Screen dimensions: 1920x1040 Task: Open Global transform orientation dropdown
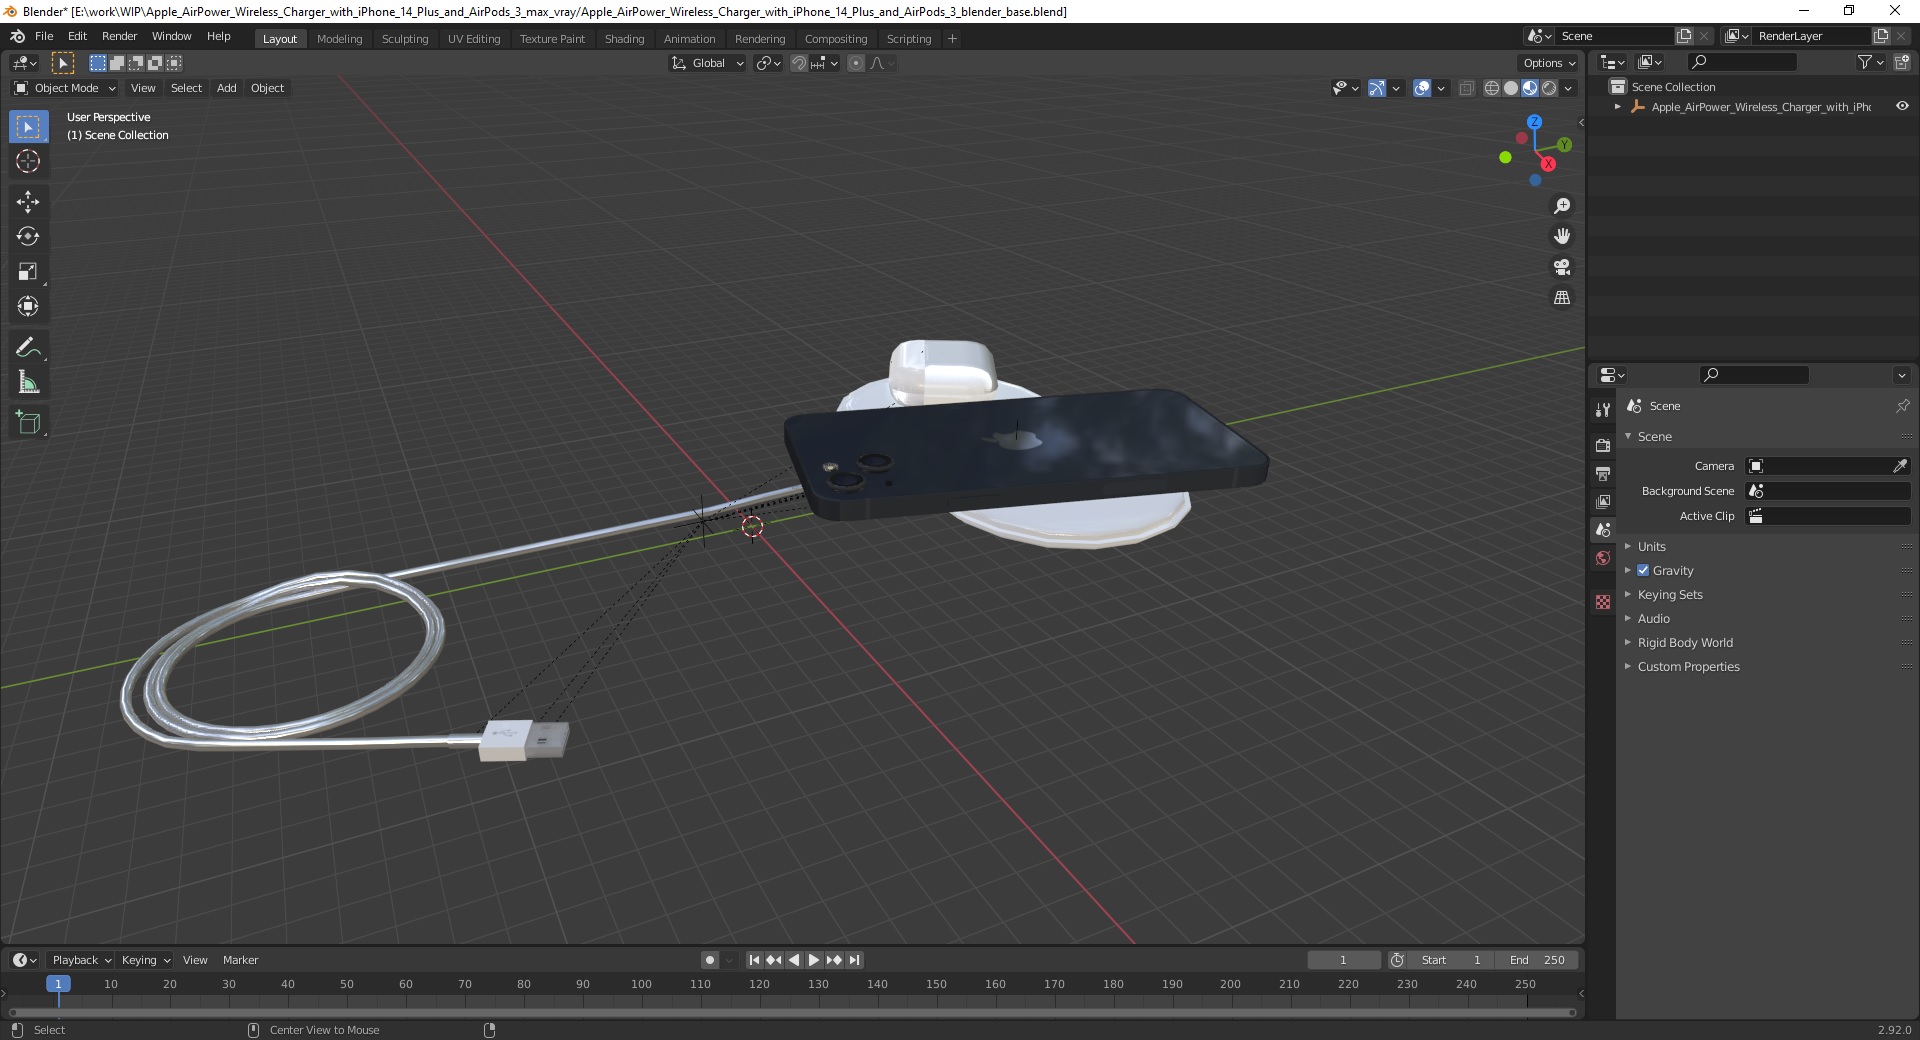click(708, 63)
